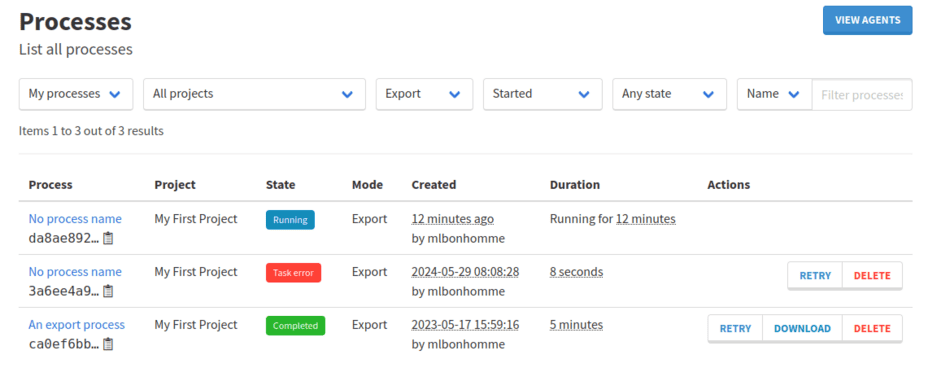The height and width of the screenshot is (368, 928).
Task: Click the Project column header
Action: coord(175,185)
